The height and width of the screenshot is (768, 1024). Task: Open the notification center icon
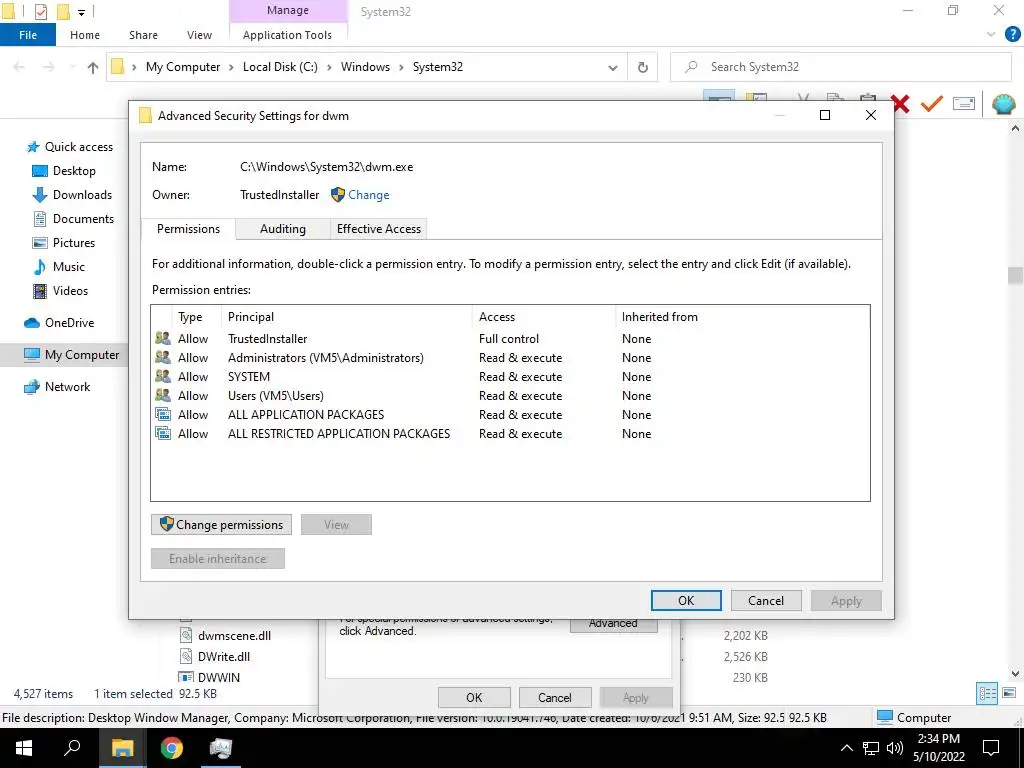991,748
